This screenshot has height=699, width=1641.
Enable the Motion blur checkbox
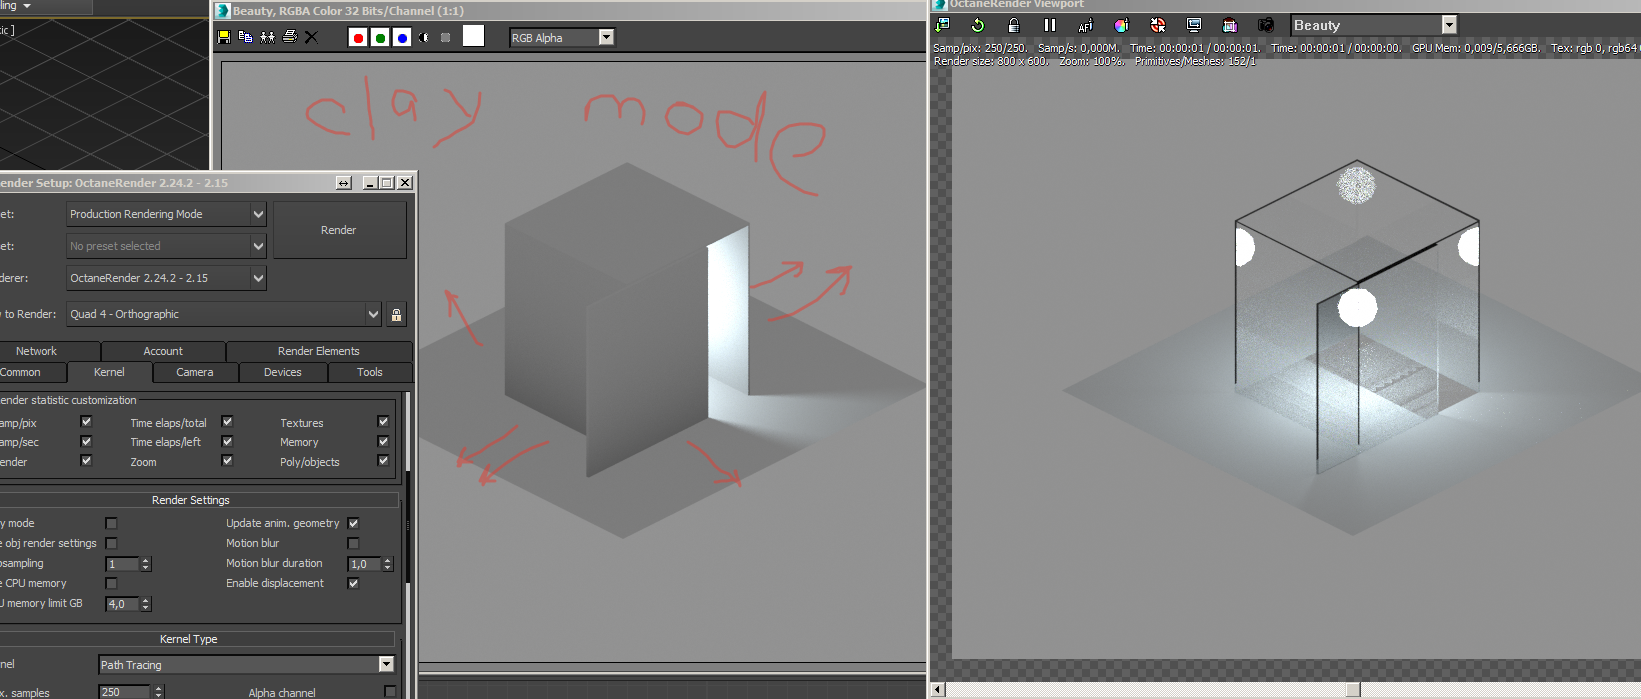coord(353,543)
